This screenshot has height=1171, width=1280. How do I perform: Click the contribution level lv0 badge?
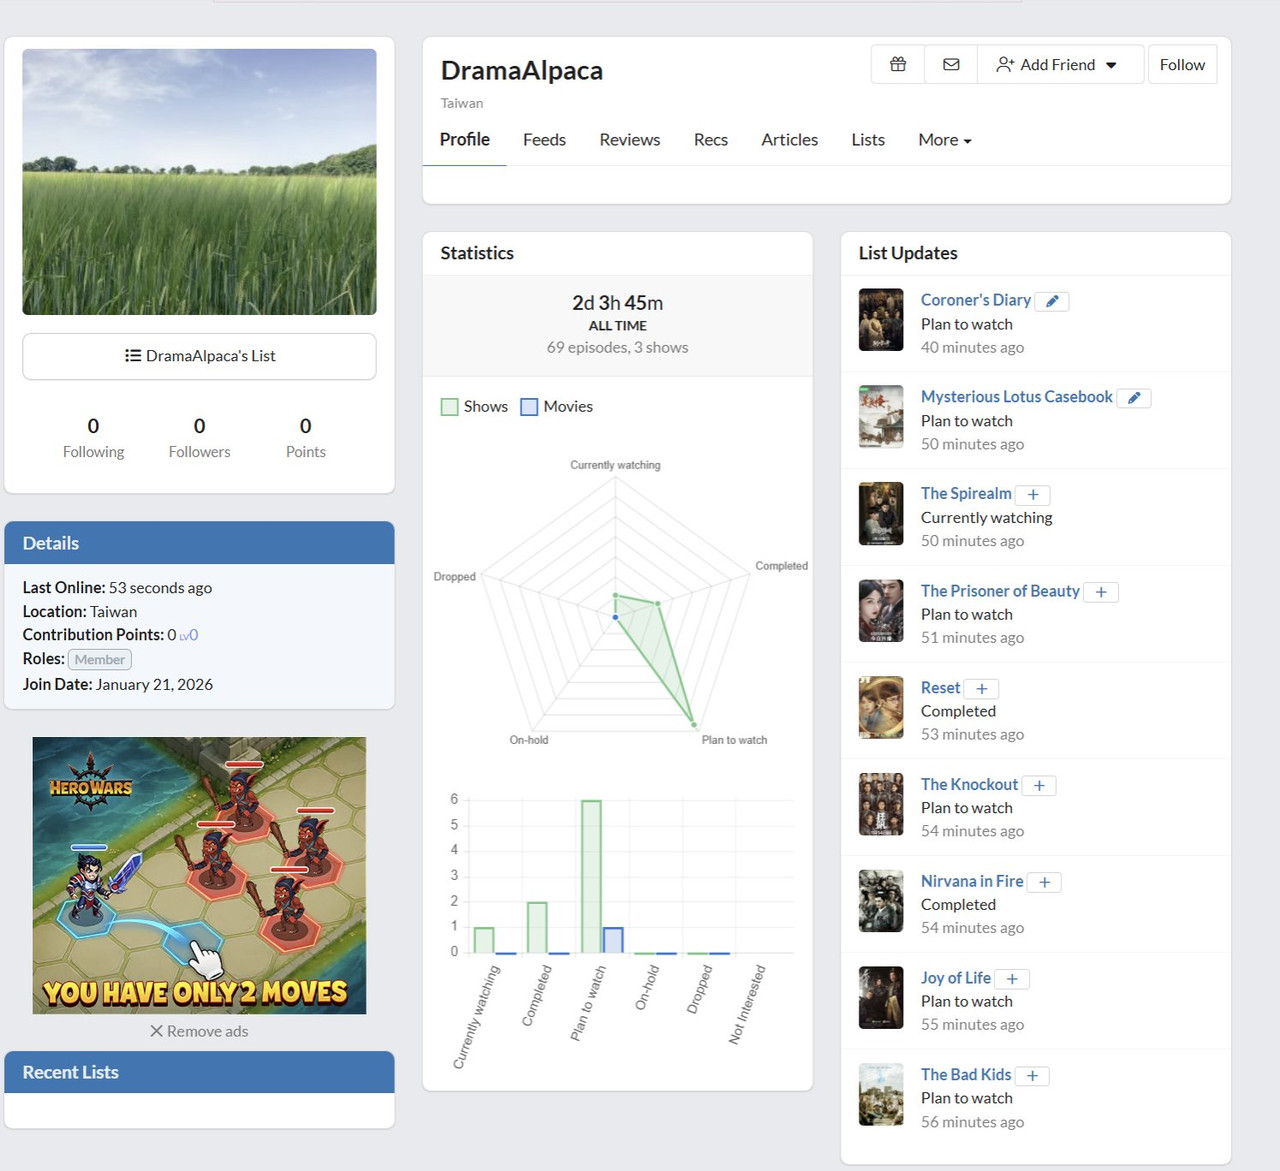pos(189,635)
